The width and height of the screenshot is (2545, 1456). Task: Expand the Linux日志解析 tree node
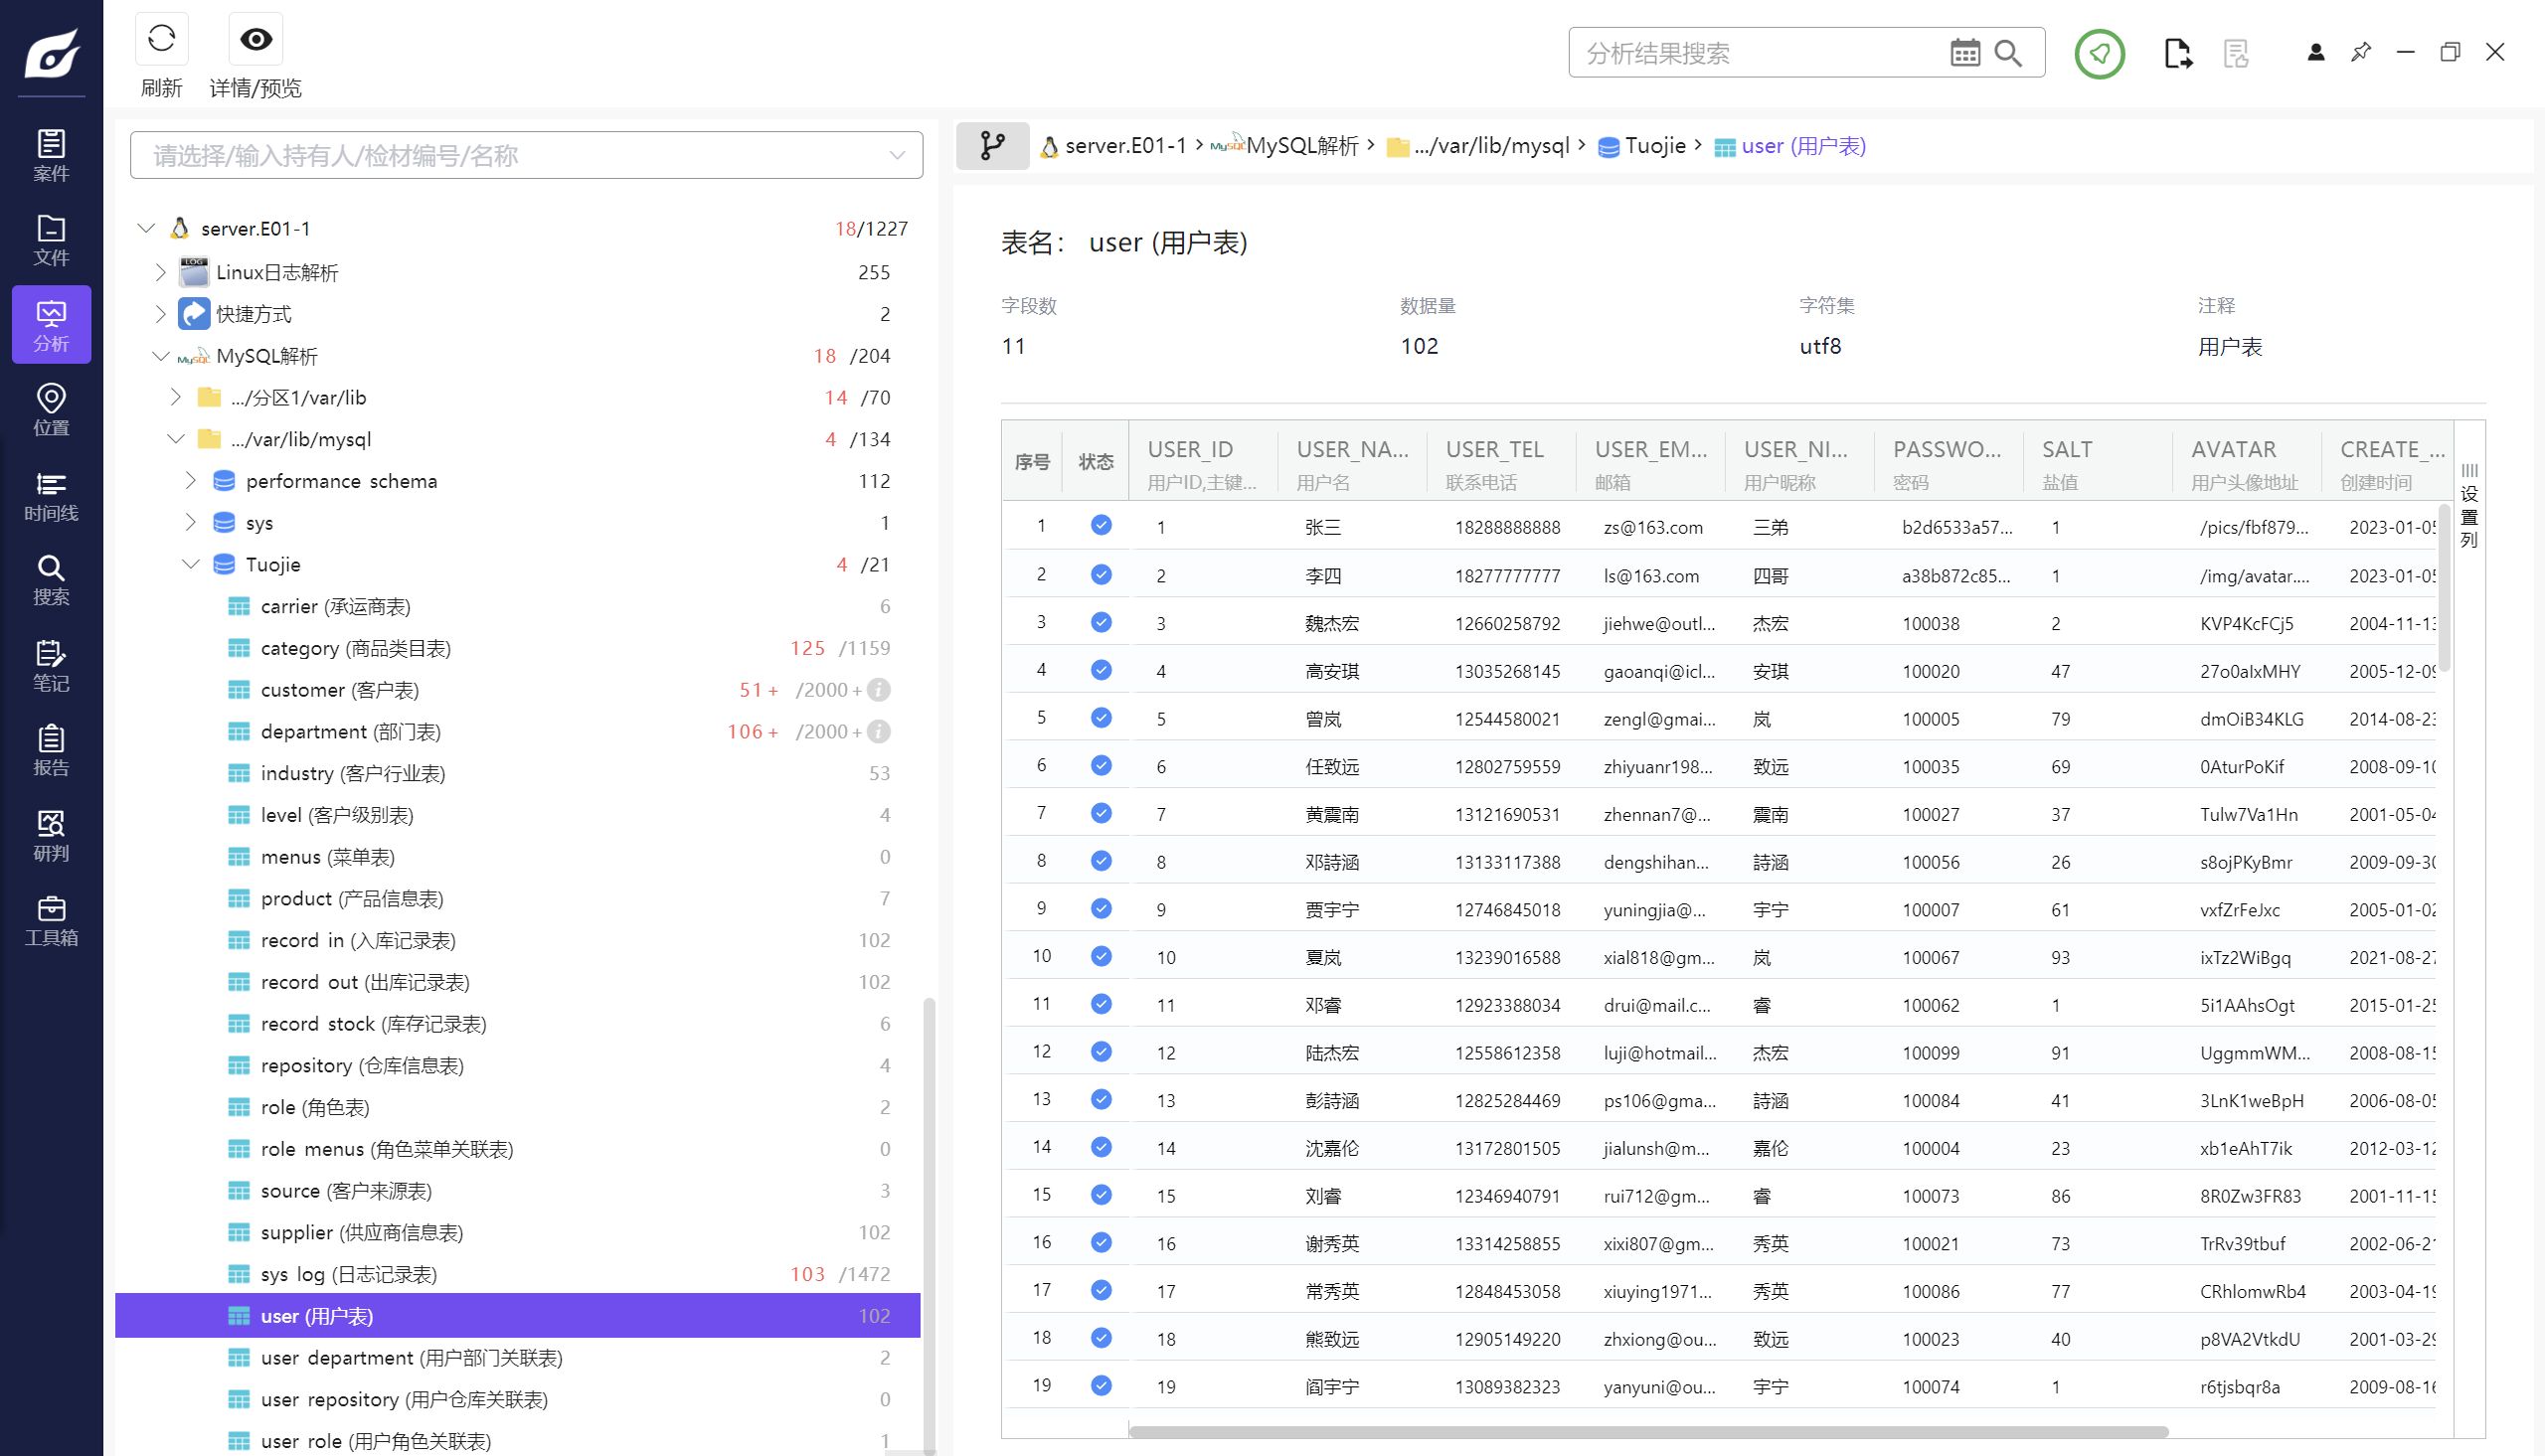point(161,272)
